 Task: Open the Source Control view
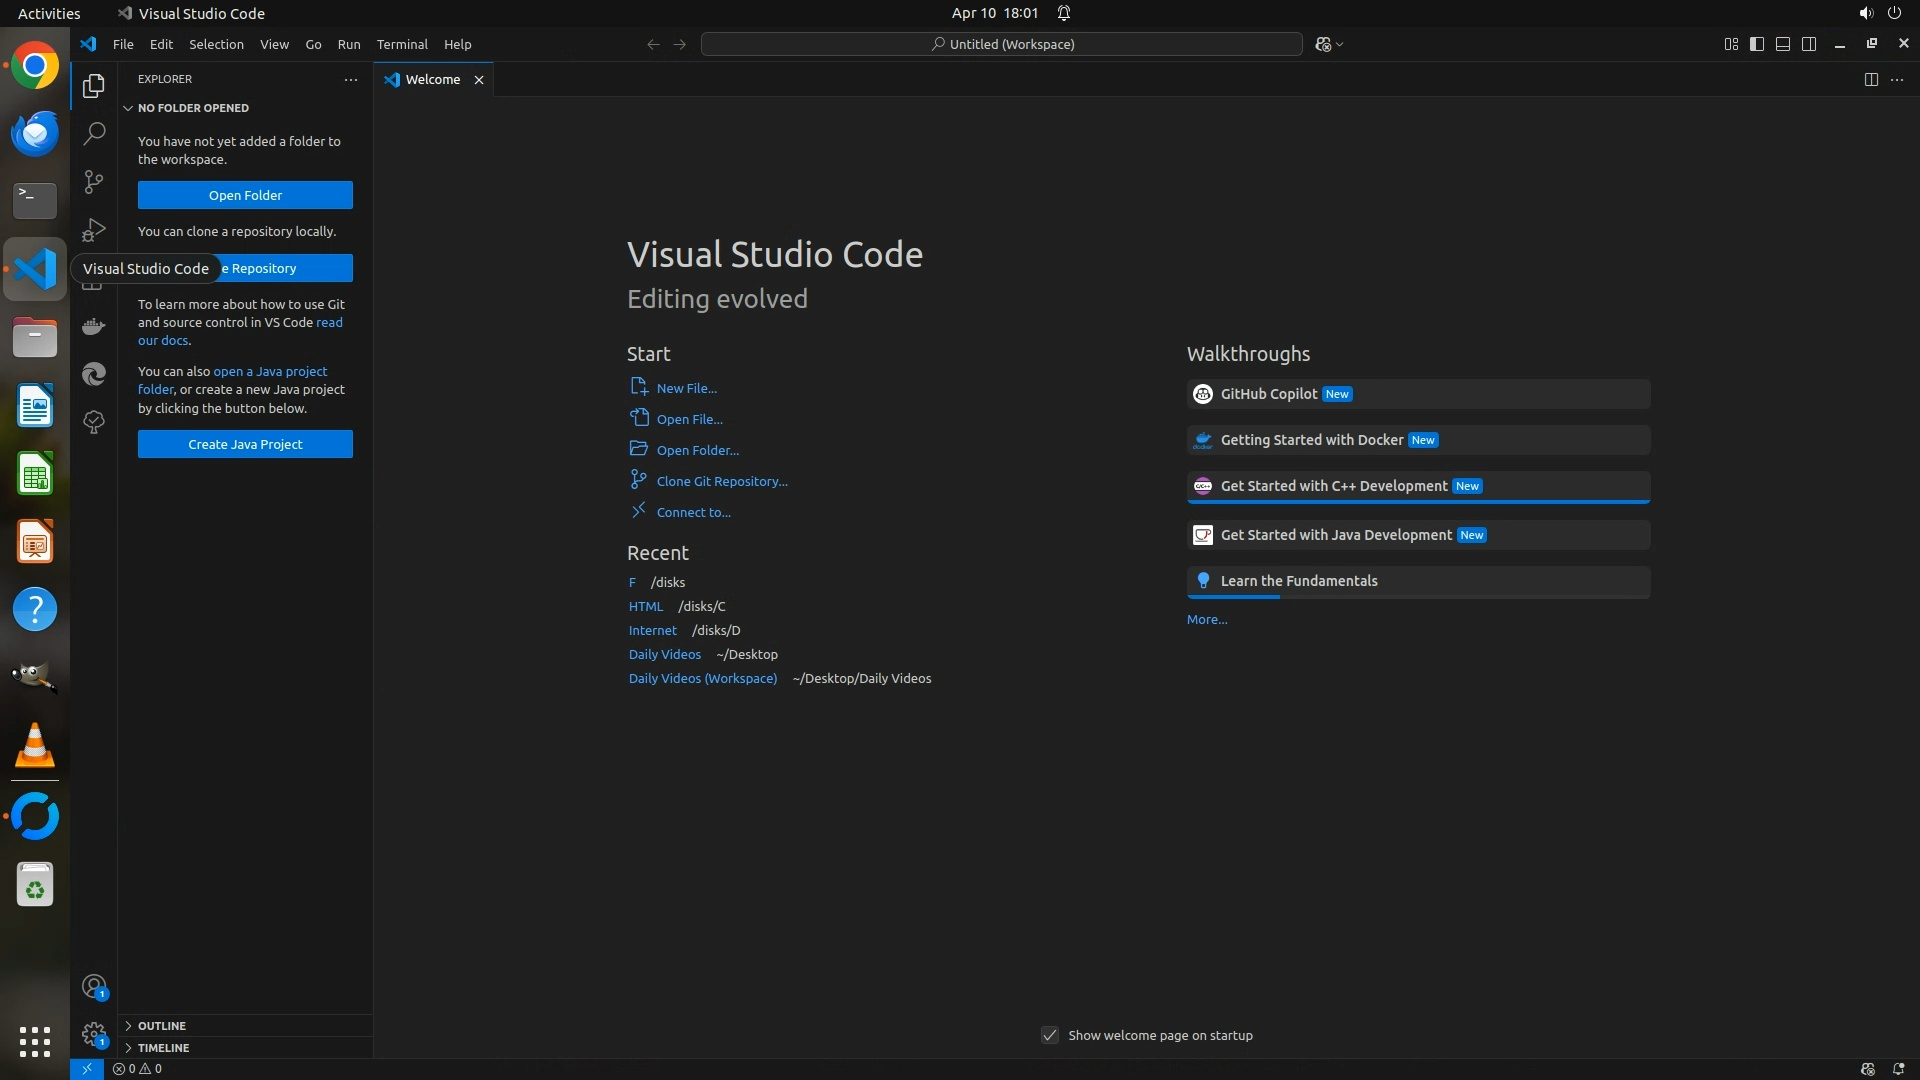[94, 181]
